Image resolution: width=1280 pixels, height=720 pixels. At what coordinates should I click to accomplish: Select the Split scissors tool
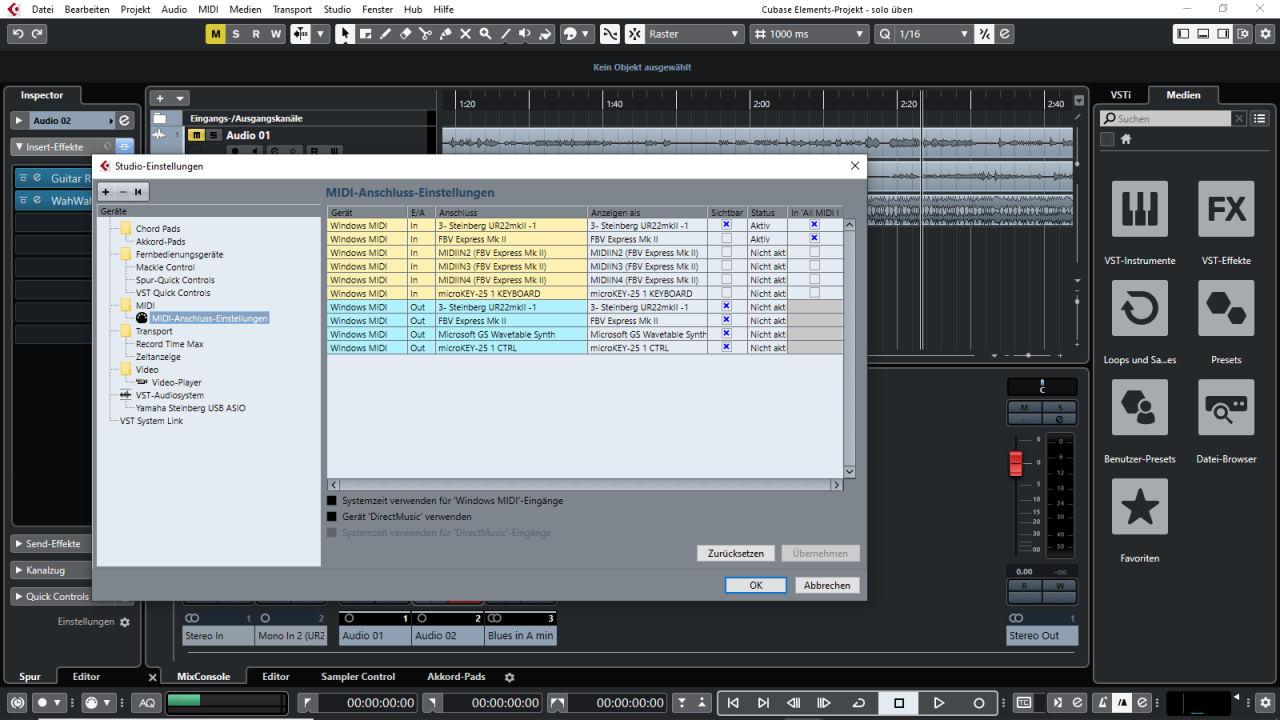pyautogui.click(x=425, y=34)
